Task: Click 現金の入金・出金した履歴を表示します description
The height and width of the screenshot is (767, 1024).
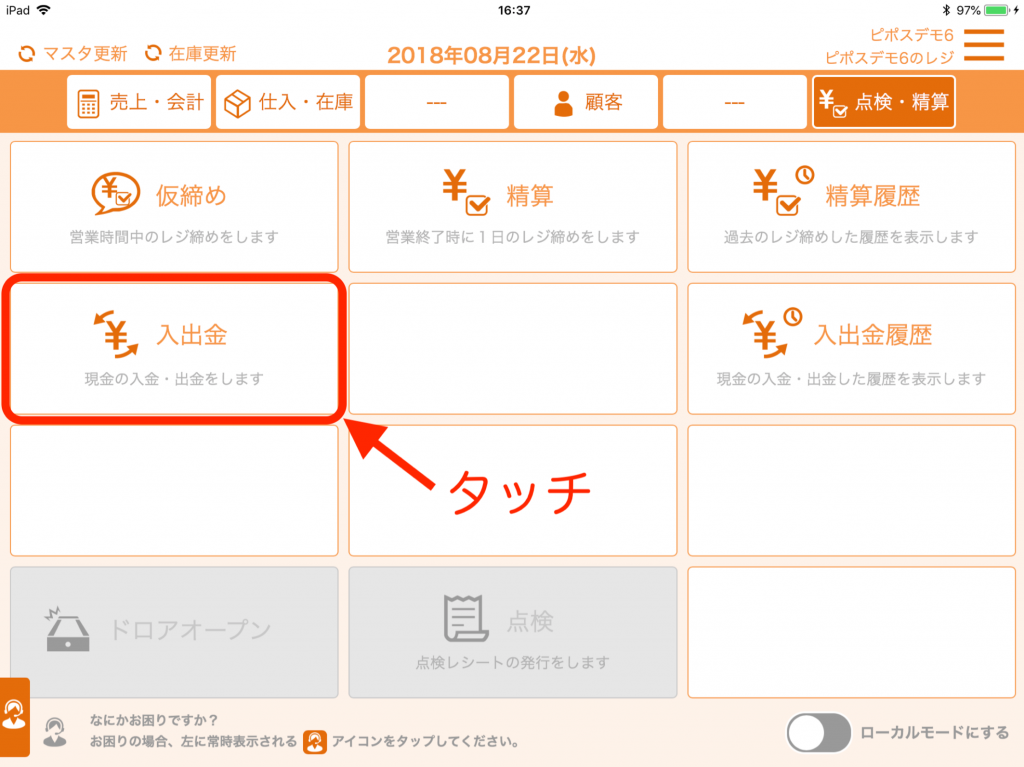Action: [x=851, y=379]
